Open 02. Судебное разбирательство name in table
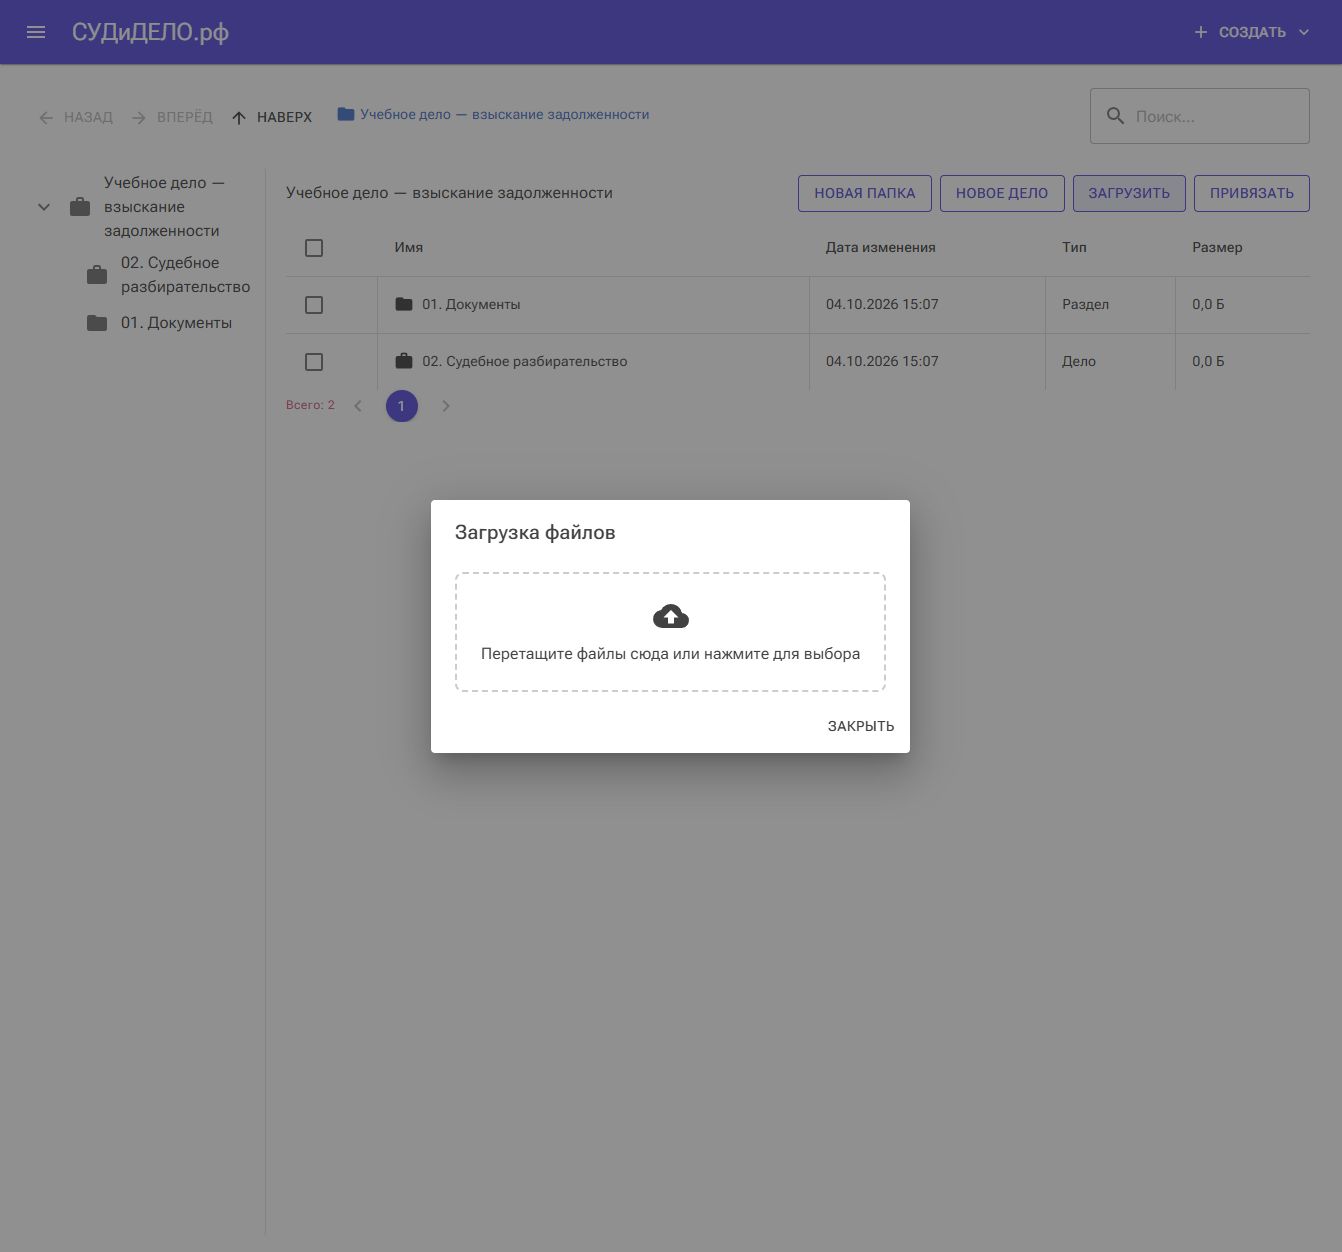The width and height of the screenshot is (1342, 1252). click(x=525, y=361)
